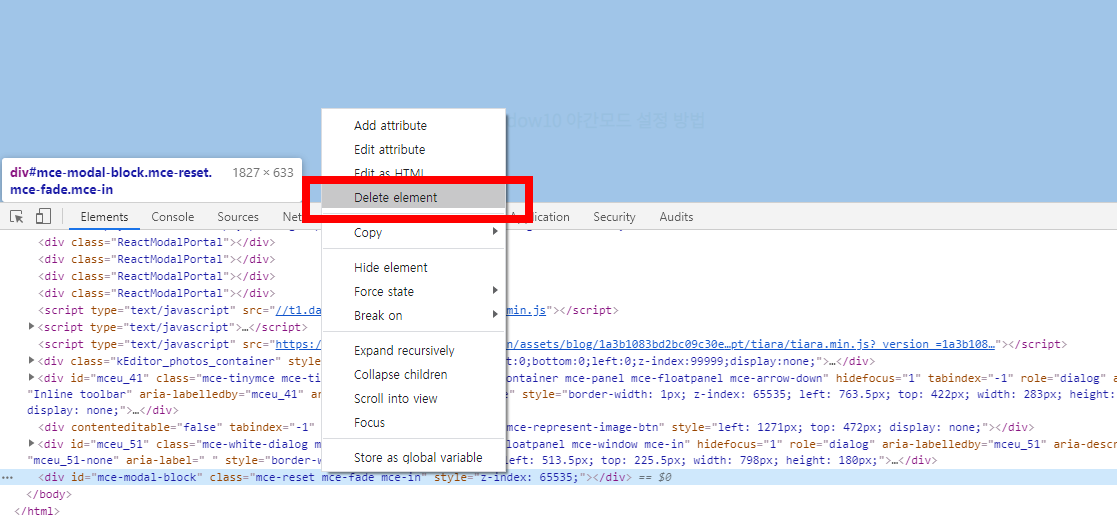This screenshot has width=1117, height=515.
Task: Open the Audits tab
Action: (676, 217)
